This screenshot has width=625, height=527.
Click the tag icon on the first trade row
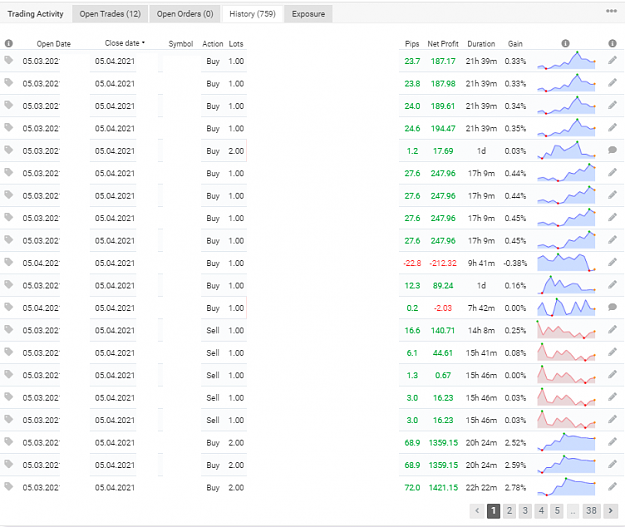click(8, 60)
